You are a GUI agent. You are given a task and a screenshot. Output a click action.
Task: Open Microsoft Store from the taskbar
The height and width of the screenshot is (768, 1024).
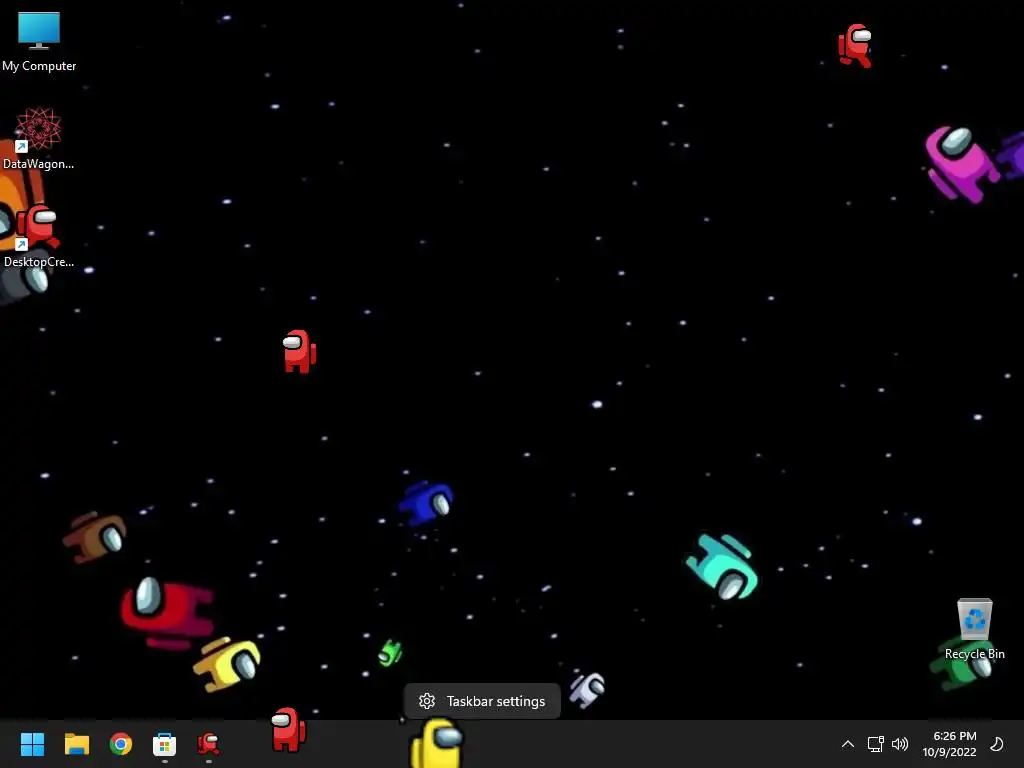point(165,744)
